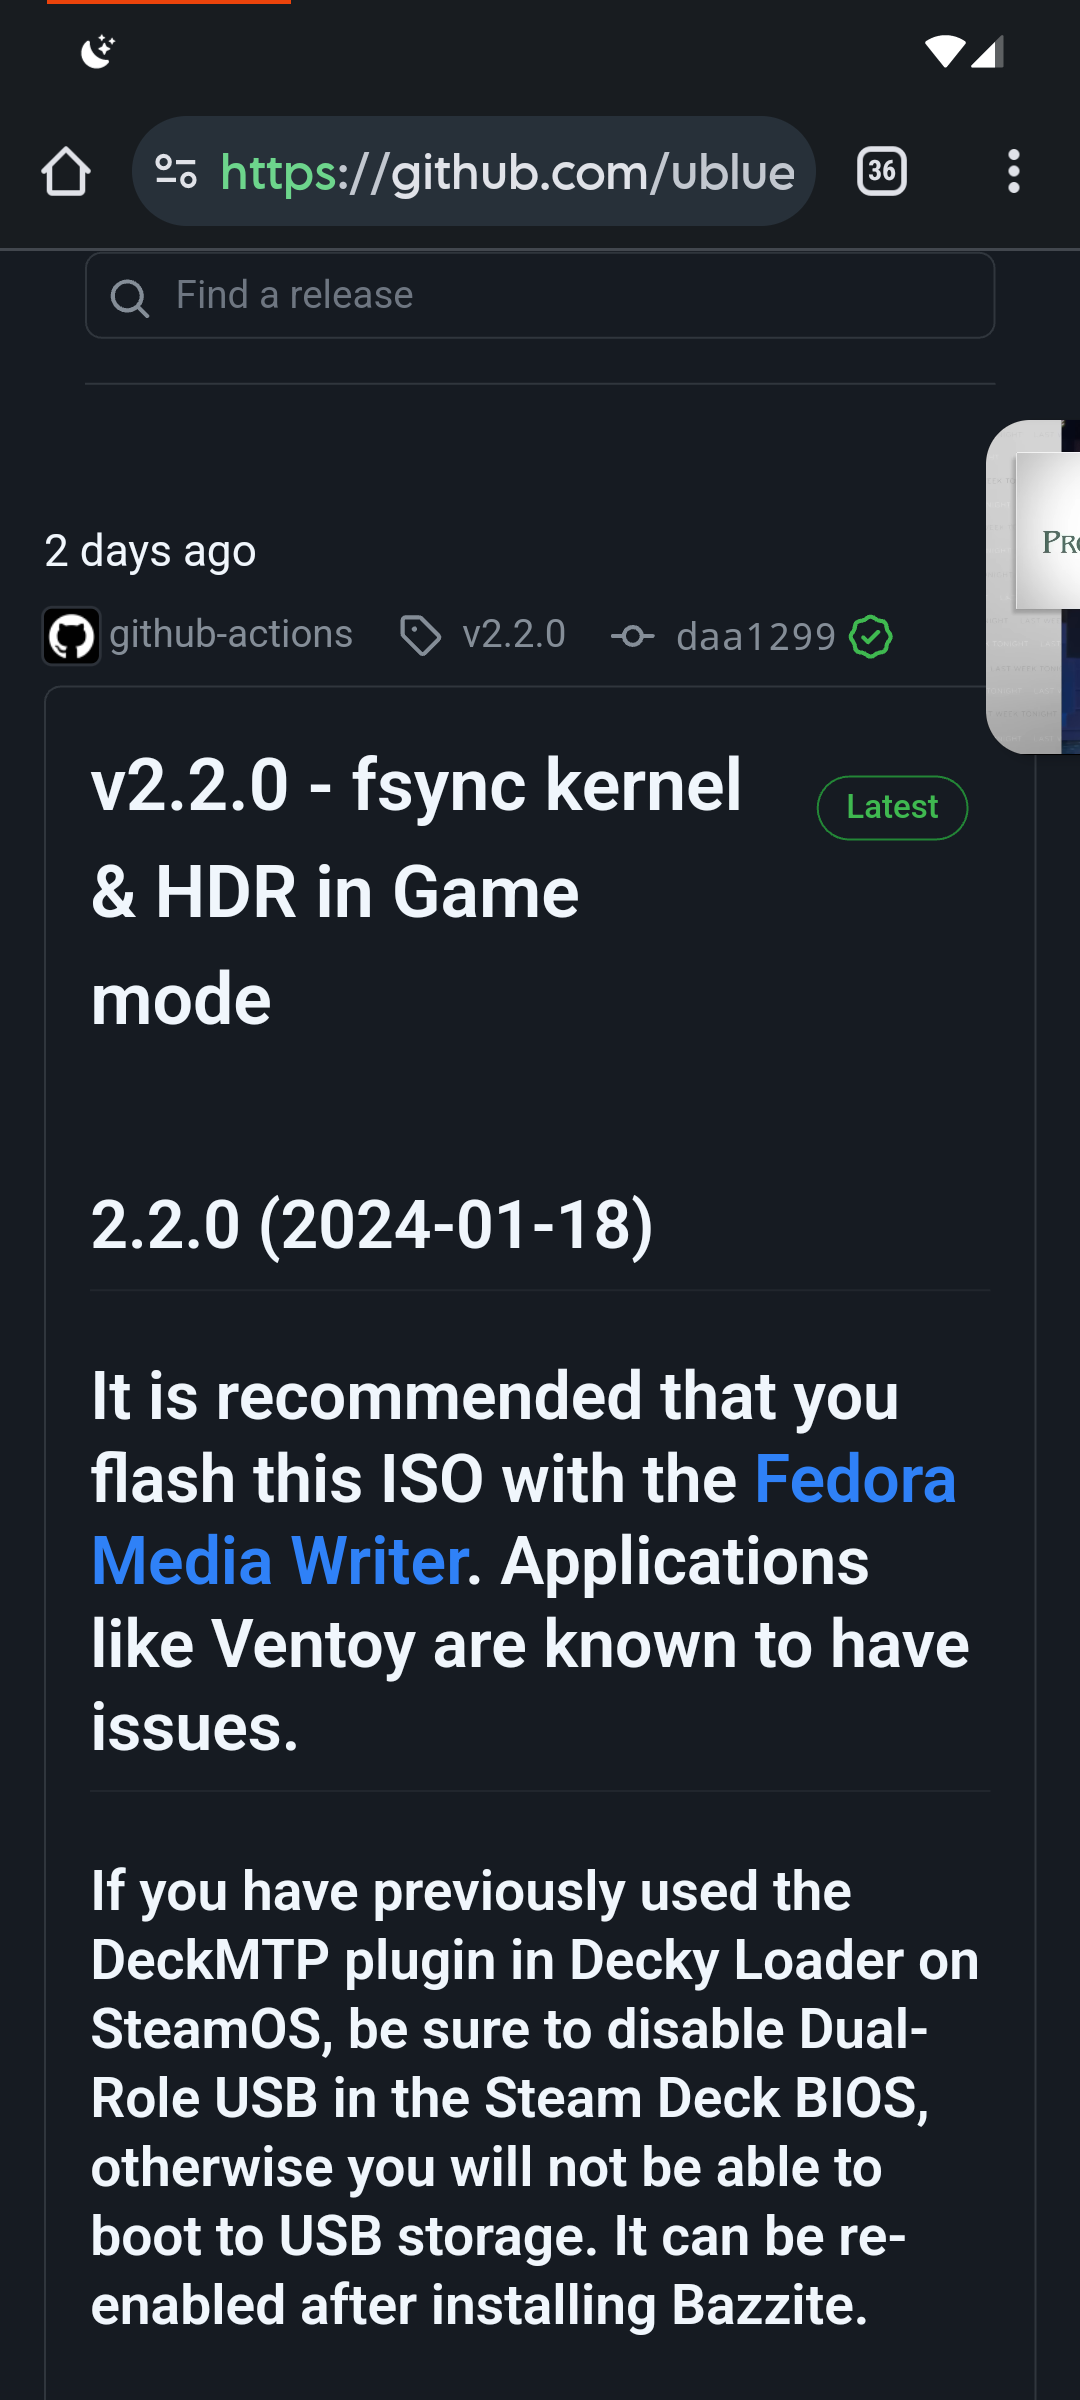Open commit daa1299 link
The height and width of the screenshot is (2400, 1080).
point(756,637)
